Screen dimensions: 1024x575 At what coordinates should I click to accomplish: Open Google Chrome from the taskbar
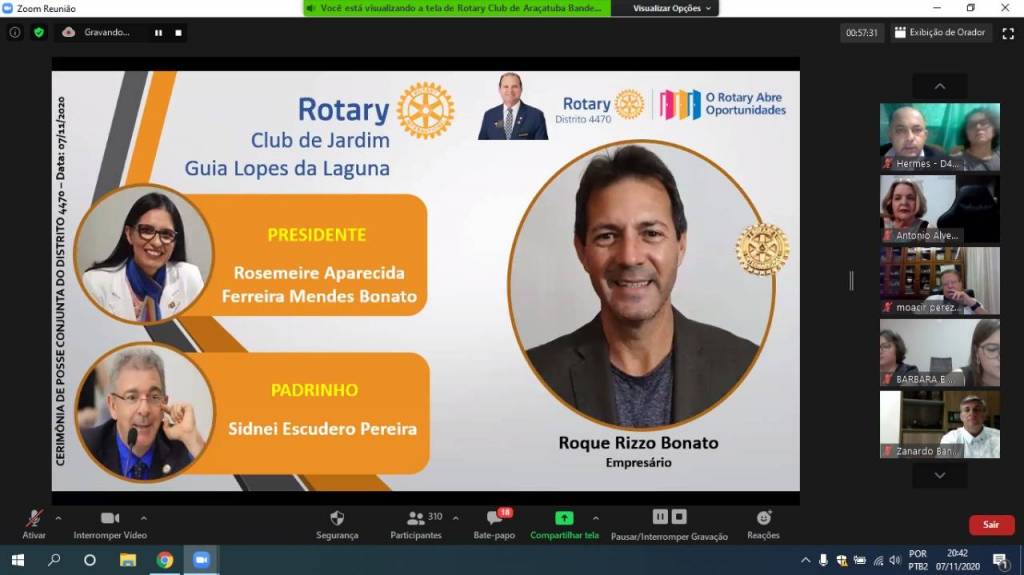tap(164, 560)
